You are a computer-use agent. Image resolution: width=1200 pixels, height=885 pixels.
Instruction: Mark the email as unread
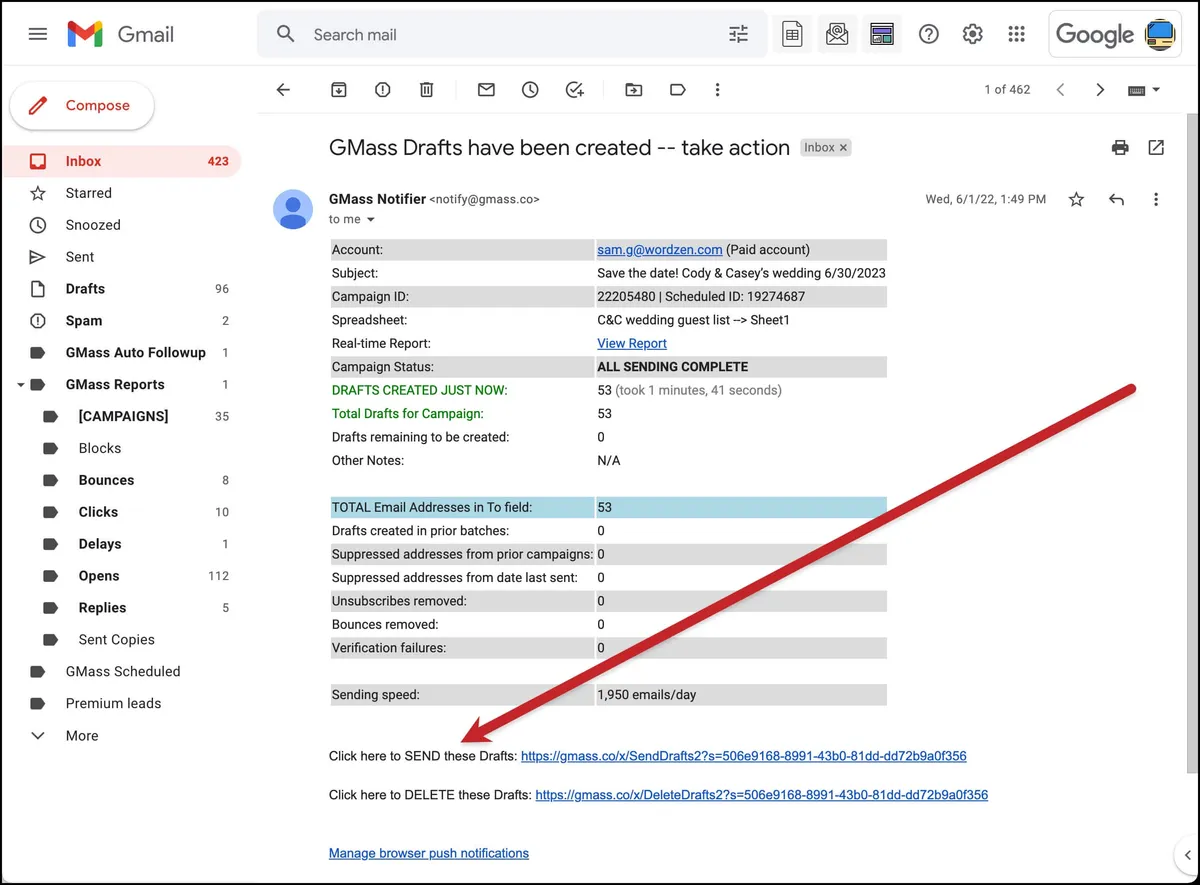pos(486,90)
